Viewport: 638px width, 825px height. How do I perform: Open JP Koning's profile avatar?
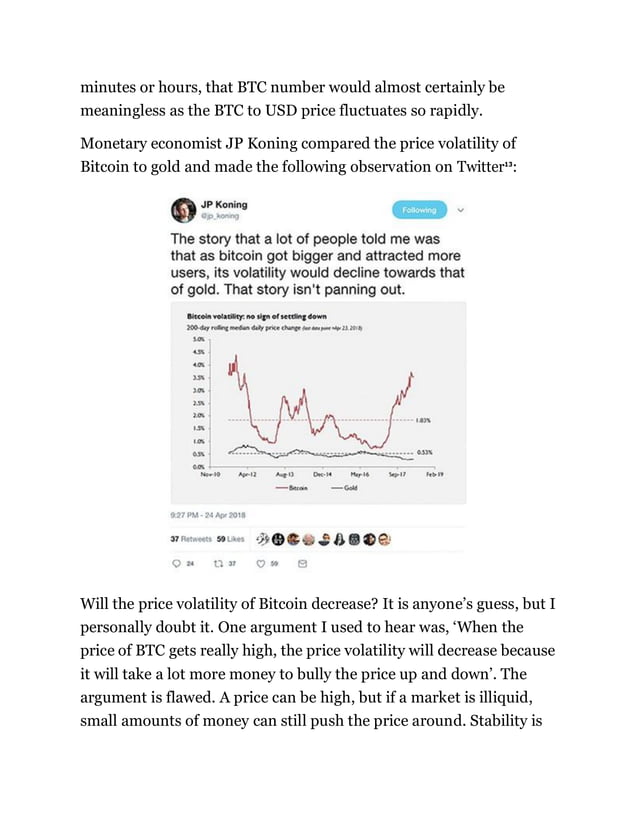184,211
